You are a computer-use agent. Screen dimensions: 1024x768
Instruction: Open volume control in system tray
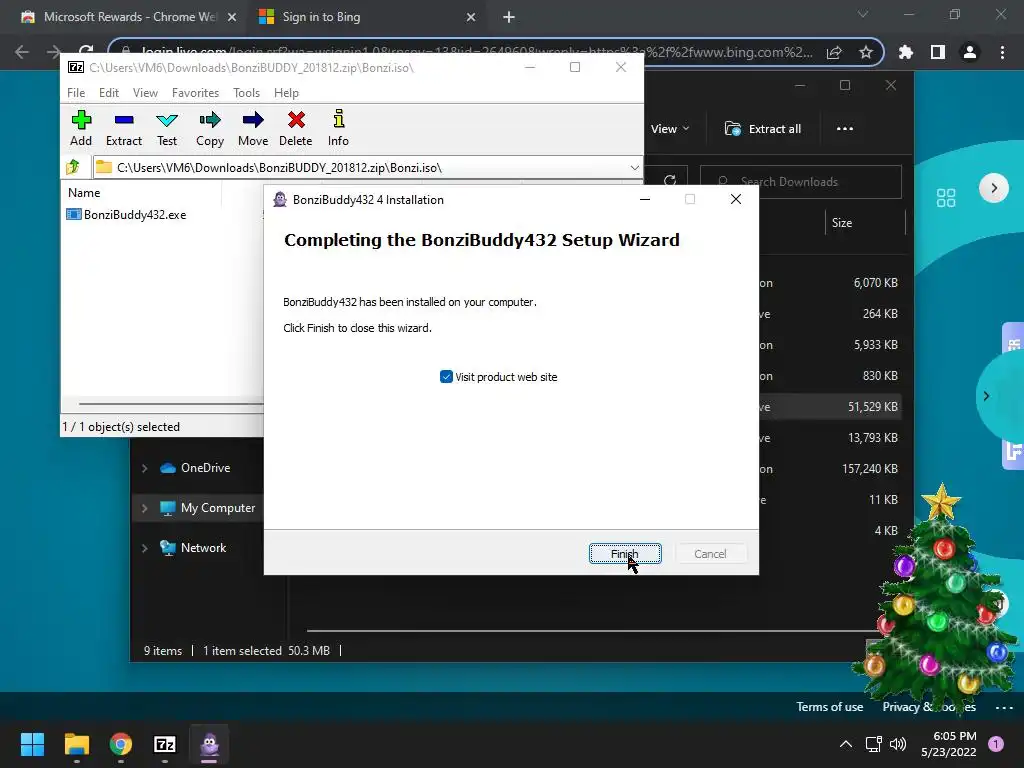click(x=898, y=744)
